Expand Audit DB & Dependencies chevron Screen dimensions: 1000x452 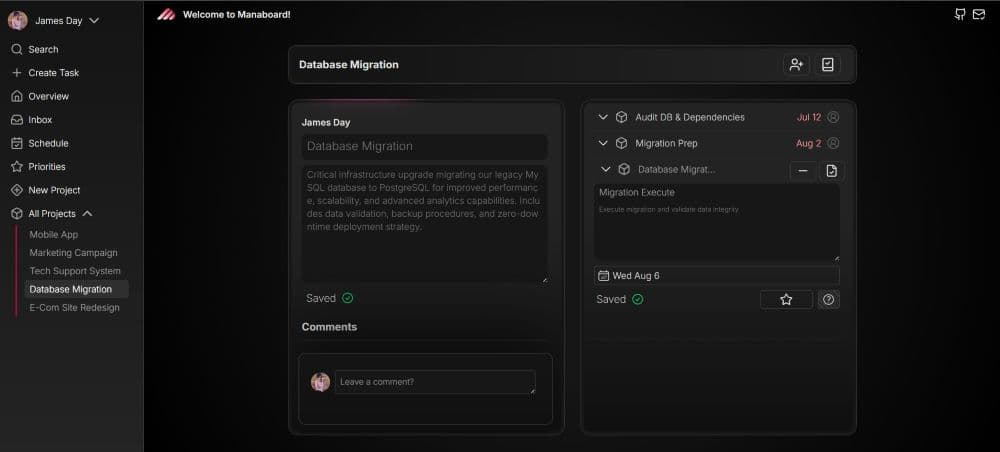(x=603, y=117)
